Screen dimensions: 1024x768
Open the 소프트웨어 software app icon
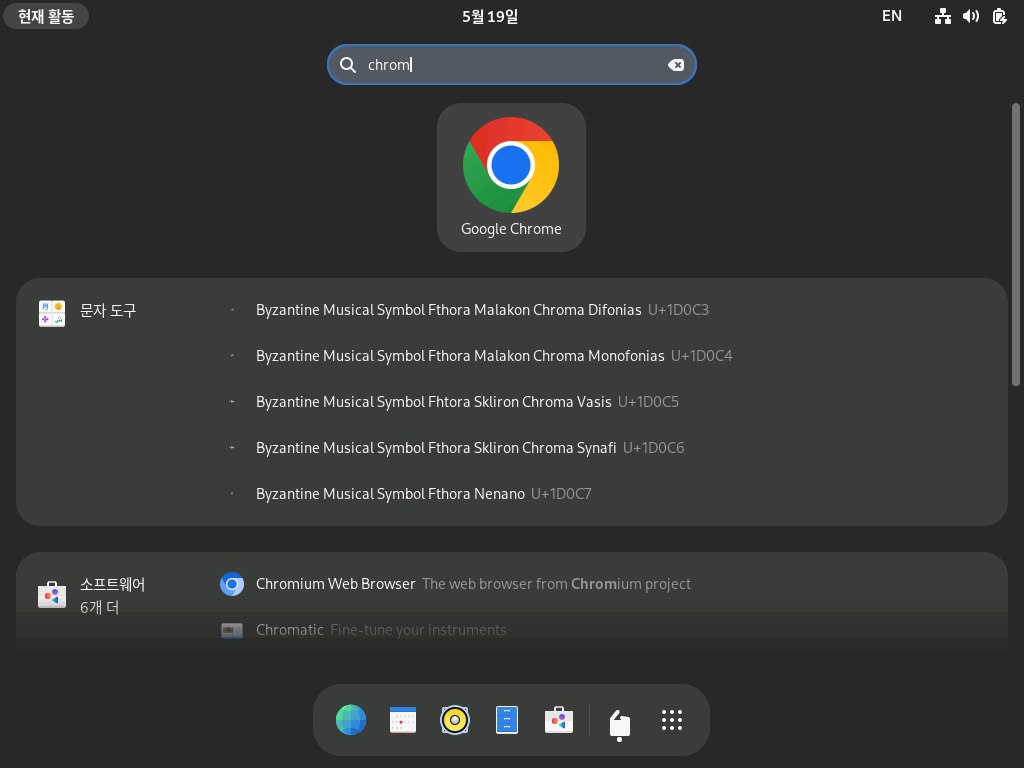pos(52,594)
